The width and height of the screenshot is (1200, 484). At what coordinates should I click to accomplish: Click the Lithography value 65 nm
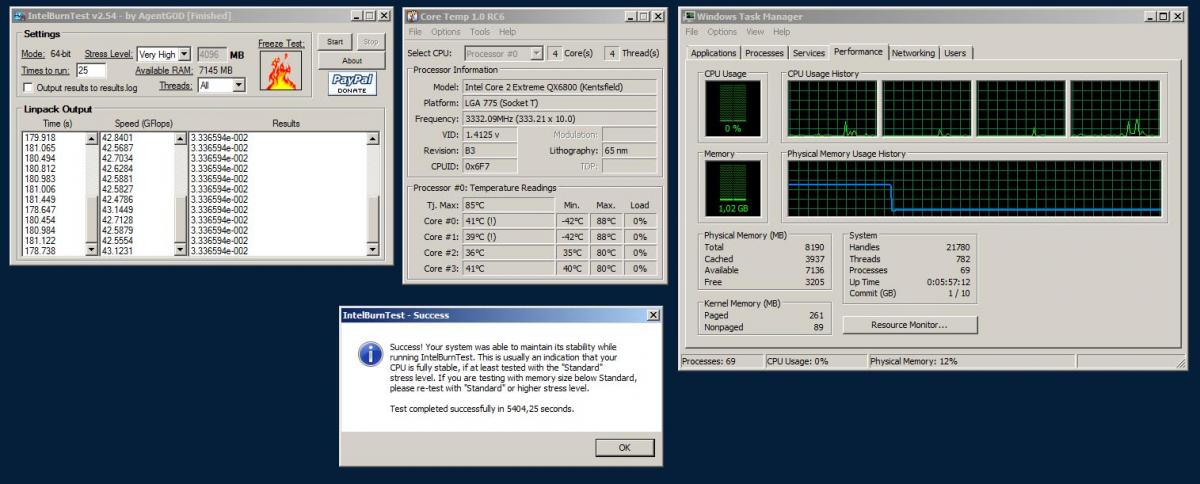tap(630, 150)
